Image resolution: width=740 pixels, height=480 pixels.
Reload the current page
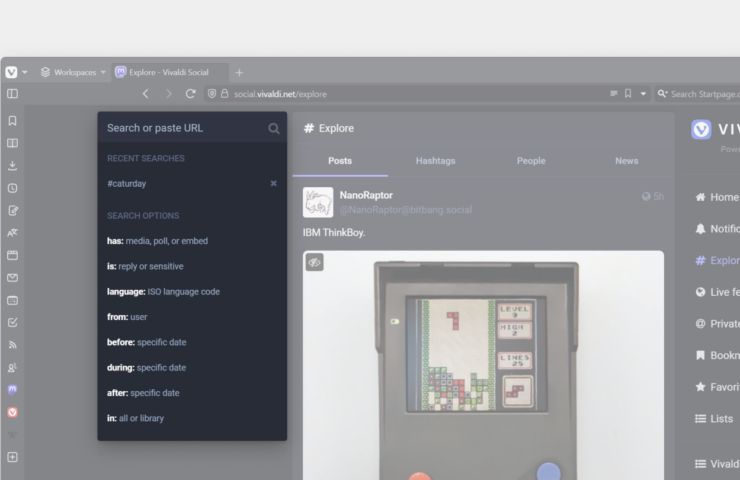point(191,94)
